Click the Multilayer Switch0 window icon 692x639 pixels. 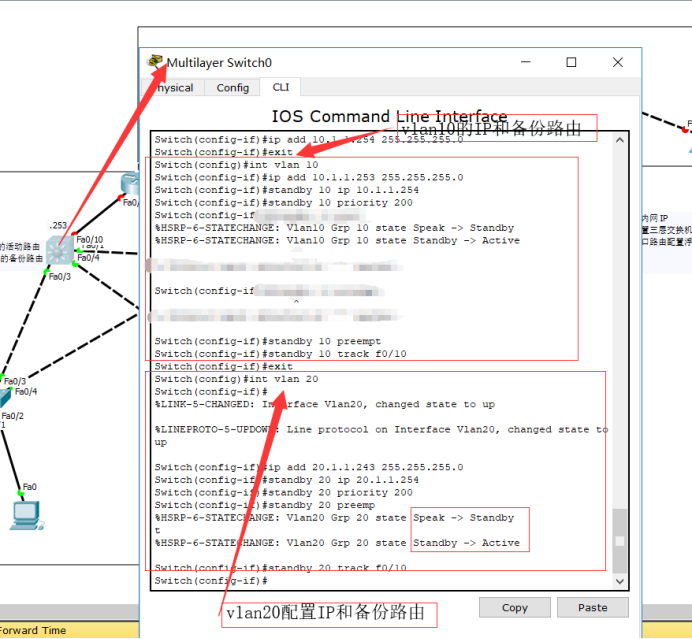155,61
